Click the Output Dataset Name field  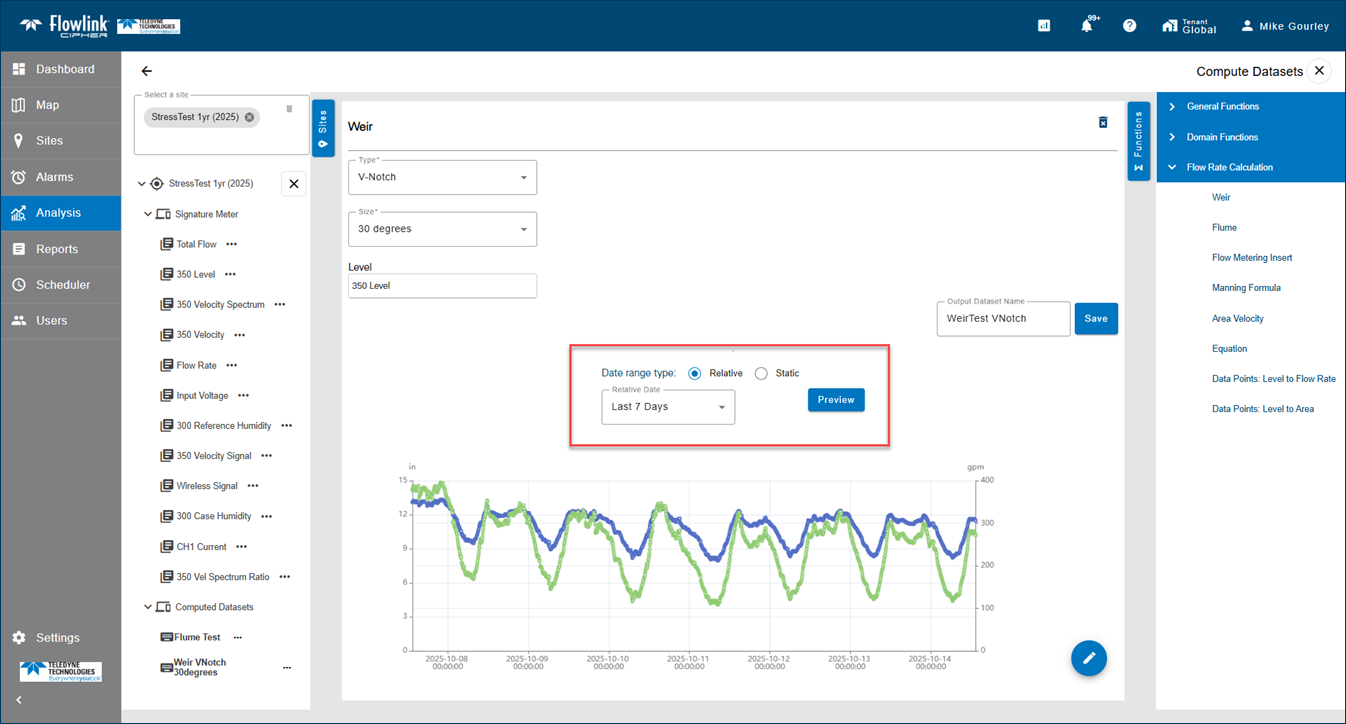pyautogui.click(x=1002, y=319)
